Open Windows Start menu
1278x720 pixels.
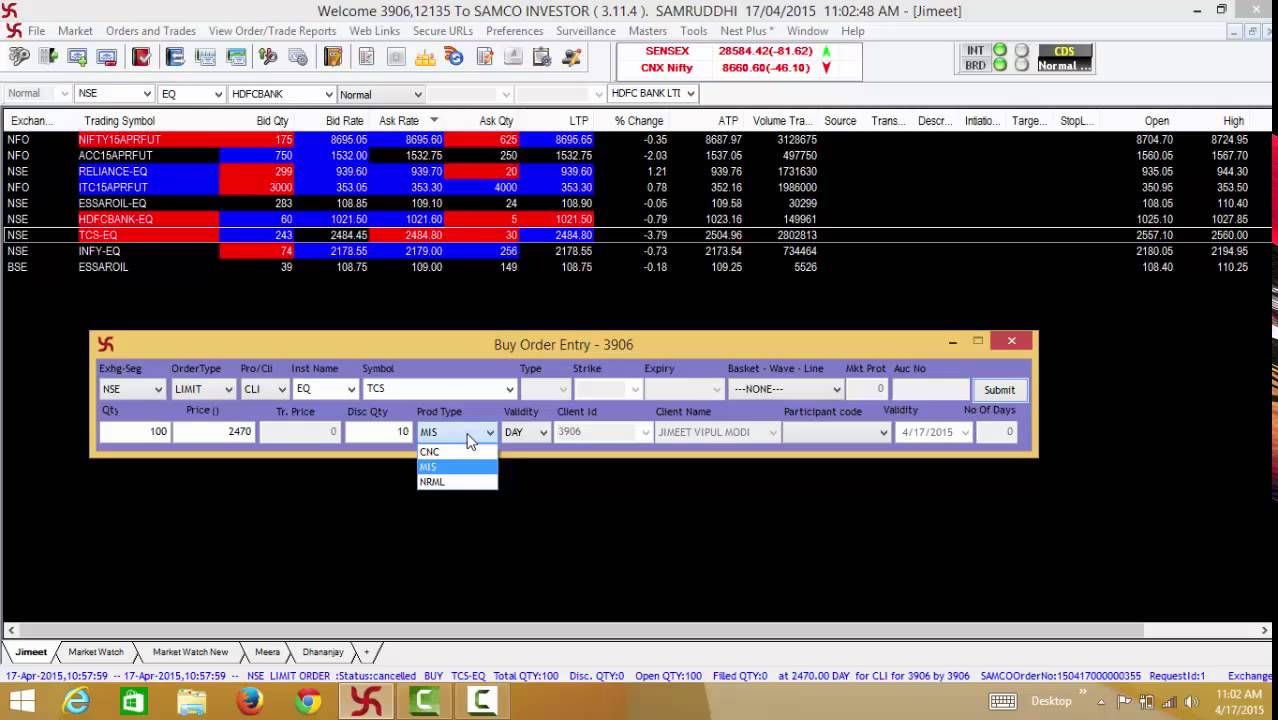[x=21, y=701]
